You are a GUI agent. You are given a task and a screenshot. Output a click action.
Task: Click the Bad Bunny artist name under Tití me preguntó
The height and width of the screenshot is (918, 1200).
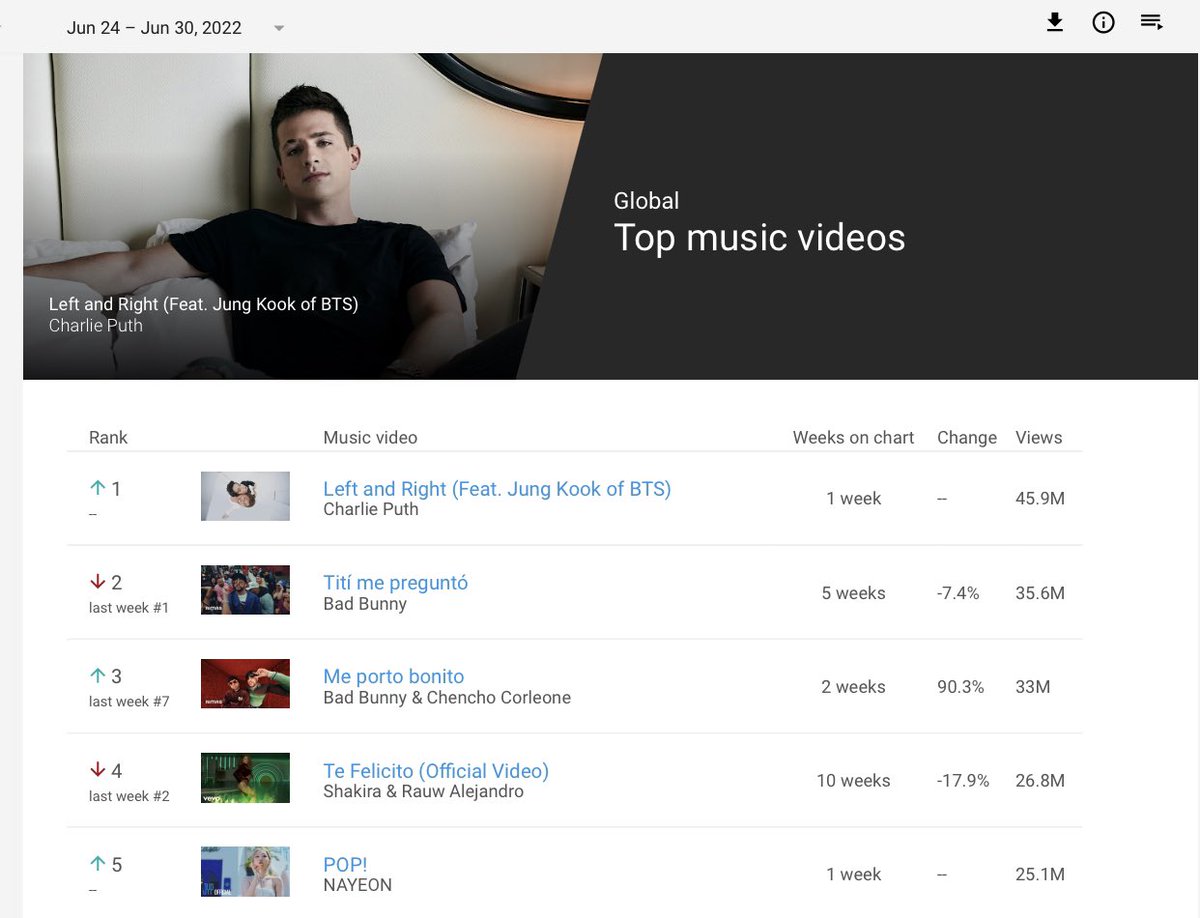click(x=365, y=604)
